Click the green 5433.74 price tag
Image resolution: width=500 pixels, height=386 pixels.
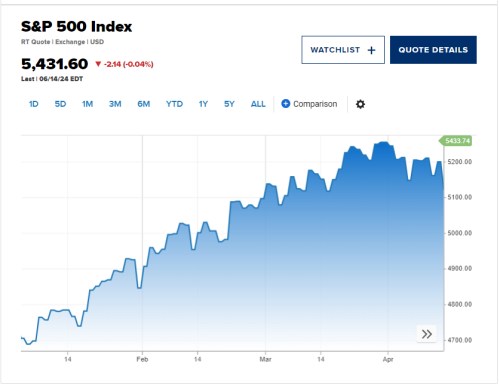[x=455, y=141]
